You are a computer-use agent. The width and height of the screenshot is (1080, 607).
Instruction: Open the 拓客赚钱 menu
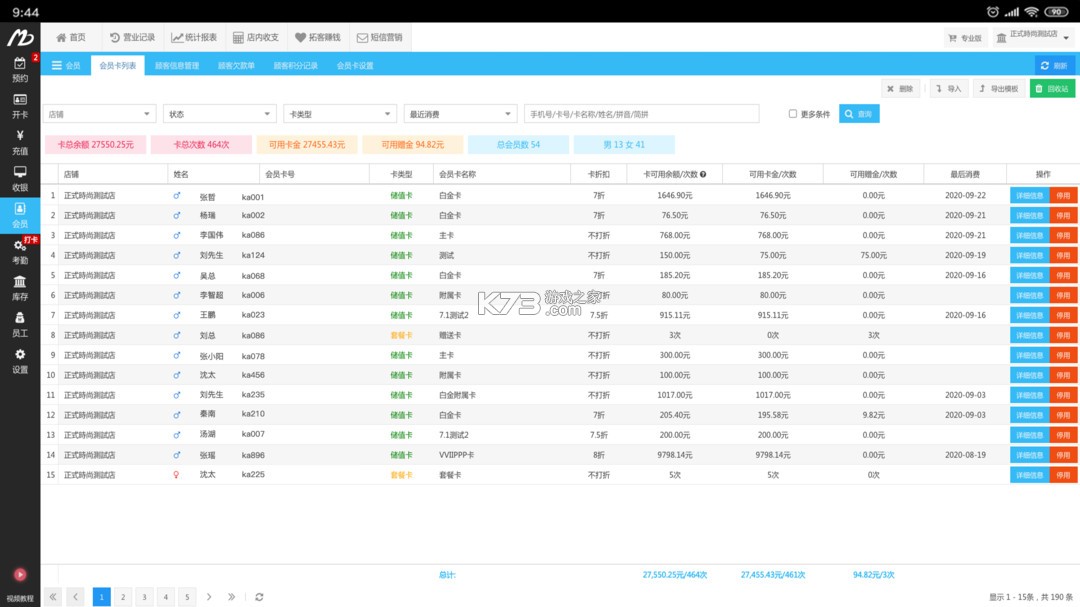coord(318,37)
